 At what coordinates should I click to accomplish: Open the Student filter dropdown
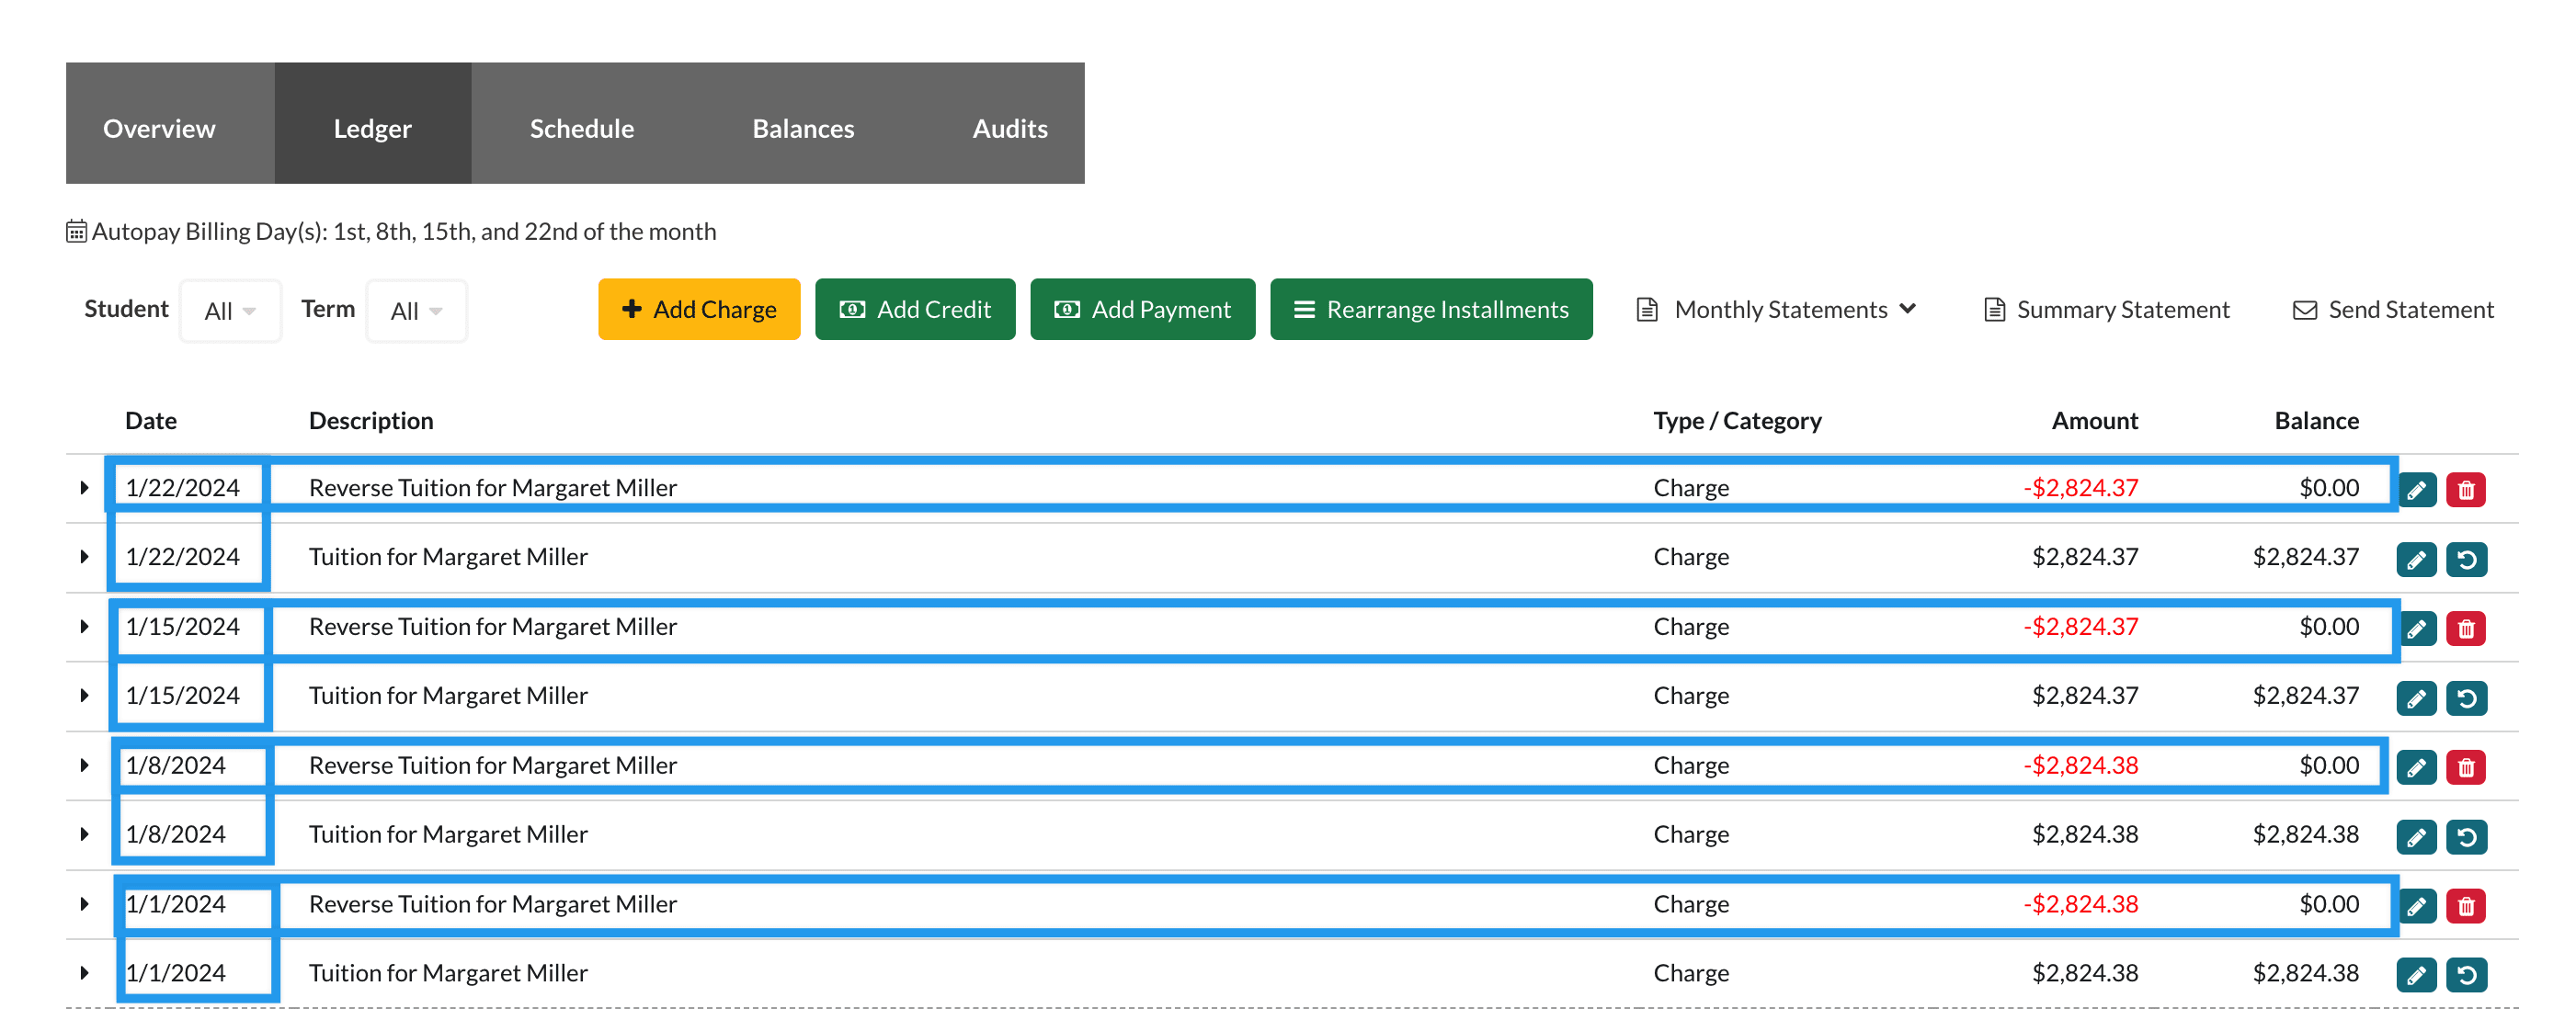coord(230,311)
